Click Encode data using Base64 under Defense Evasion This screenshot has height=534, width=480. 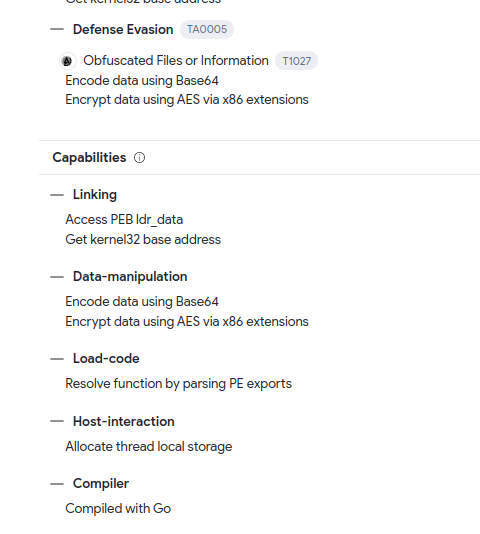click(142, 81)
